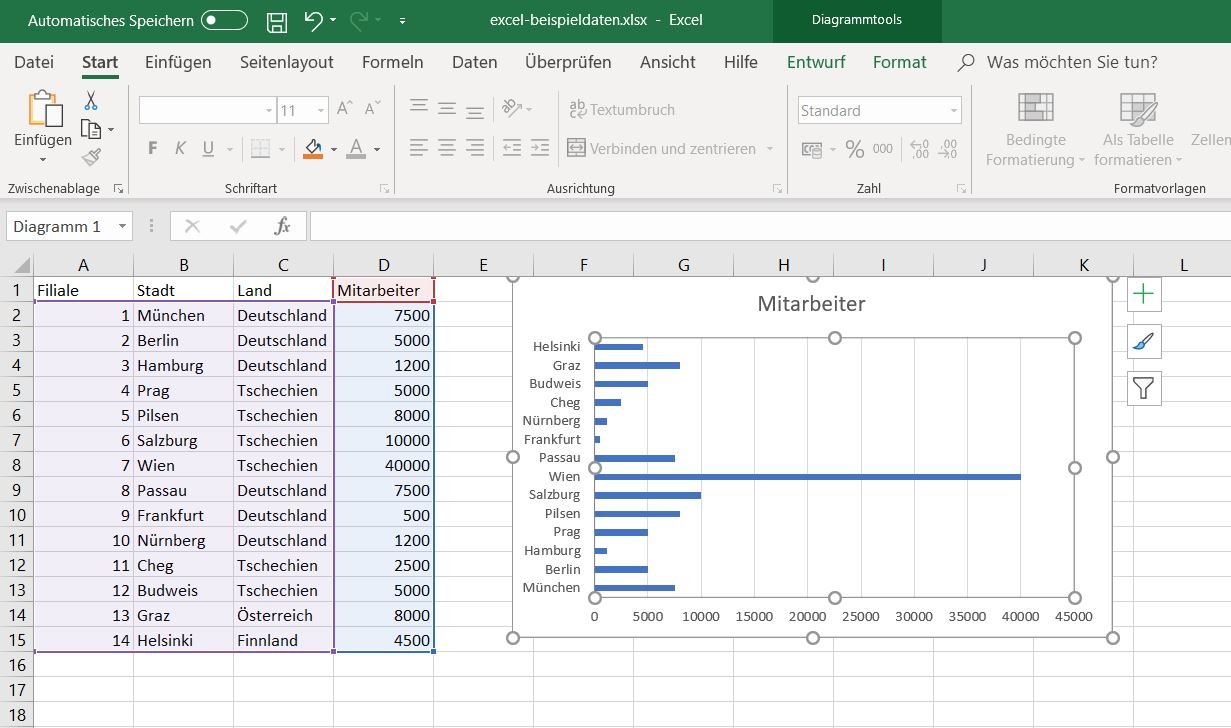Open Chart Filters funnel button
The width and height of the screenshot is (1231, 728).
coord(1143,388)
